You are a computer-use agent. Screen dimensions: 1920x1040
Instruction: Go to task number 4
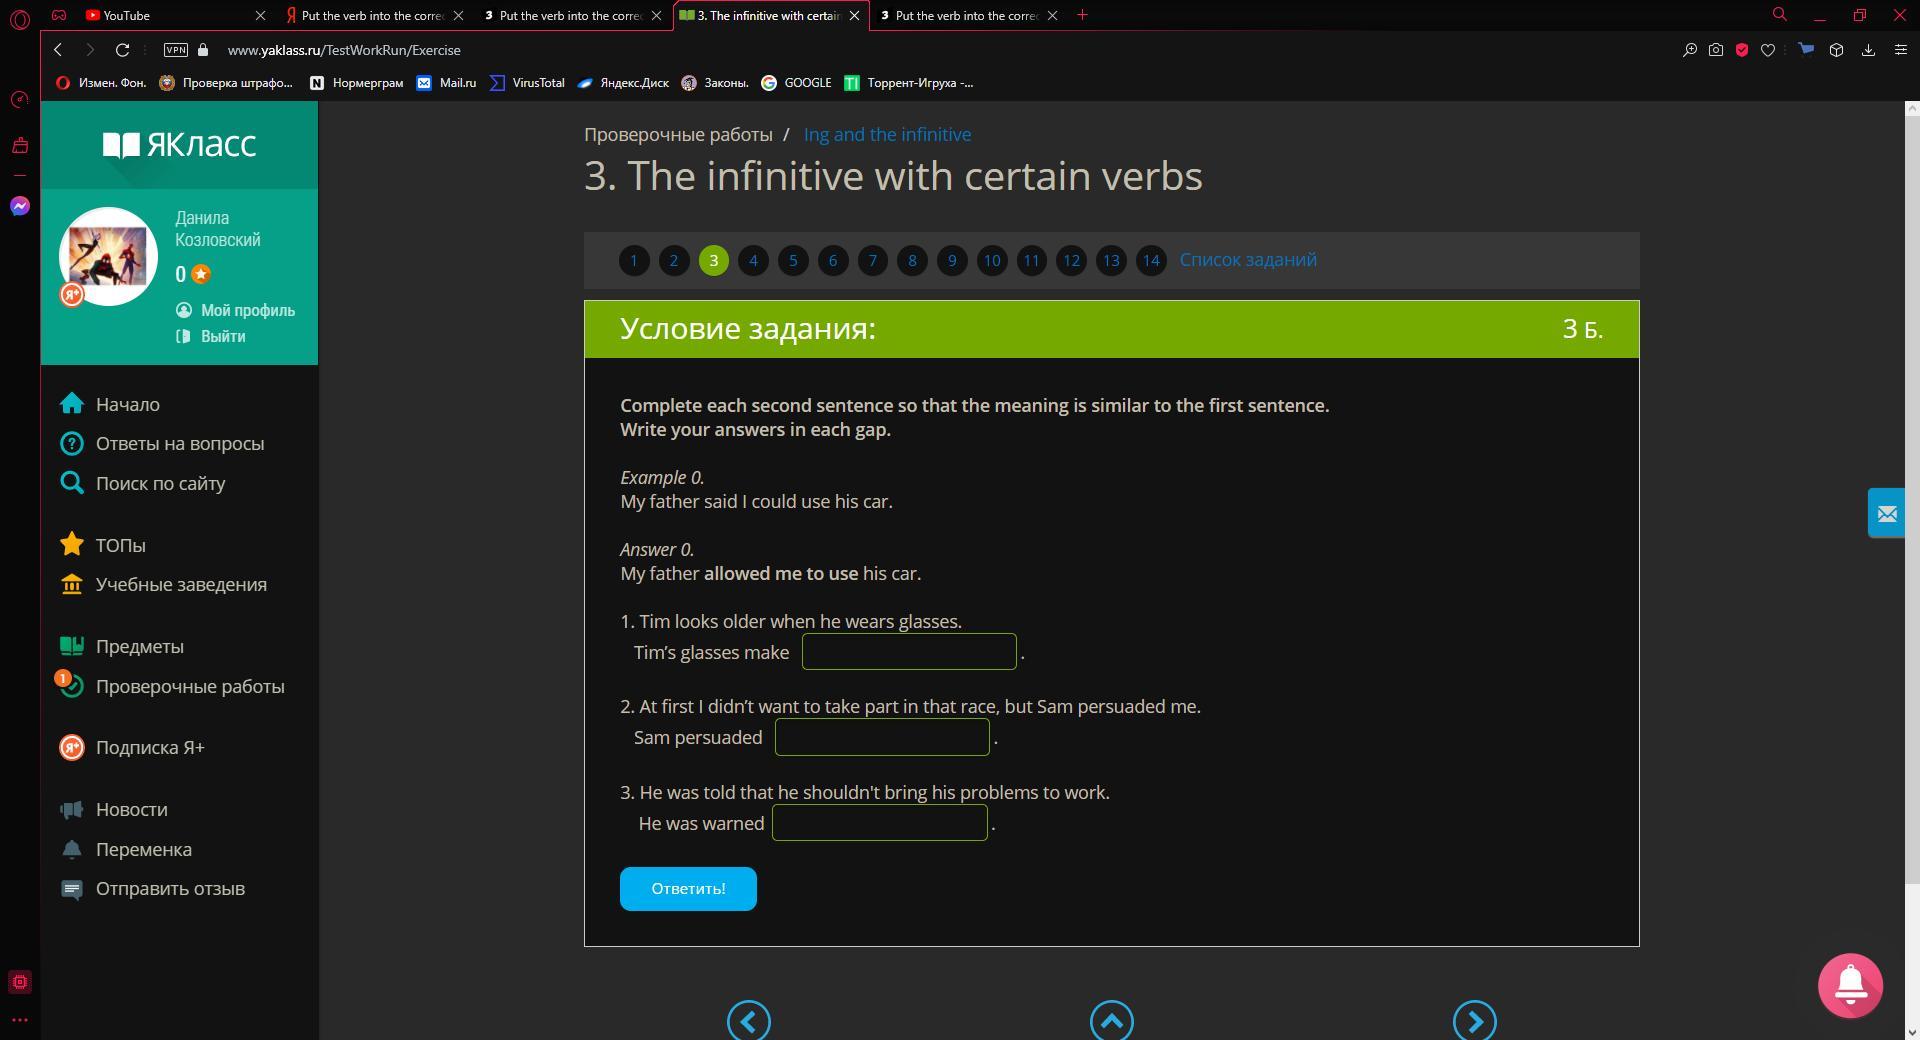click(x=753, y=261)
